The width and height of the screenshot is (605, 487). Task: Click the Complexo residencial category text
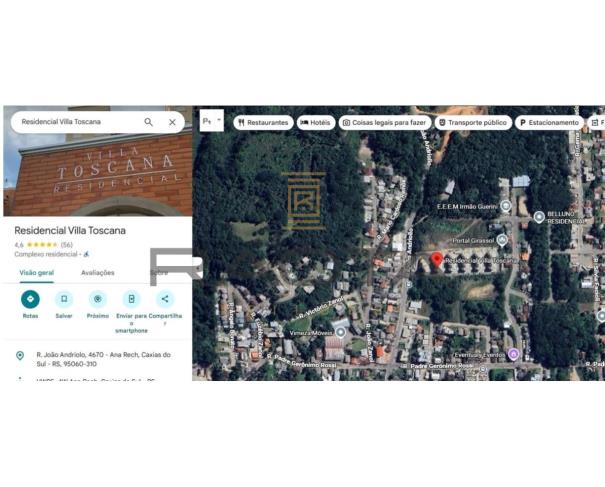tap(46, 254)
